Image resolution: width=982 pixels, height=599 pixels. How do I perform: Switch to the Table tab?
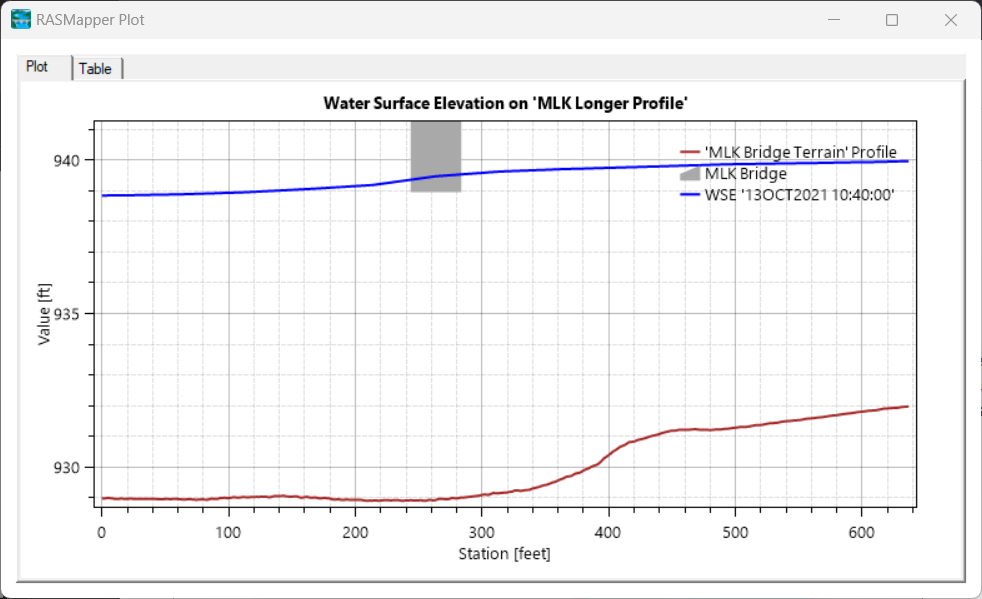[x=96, y=69]
